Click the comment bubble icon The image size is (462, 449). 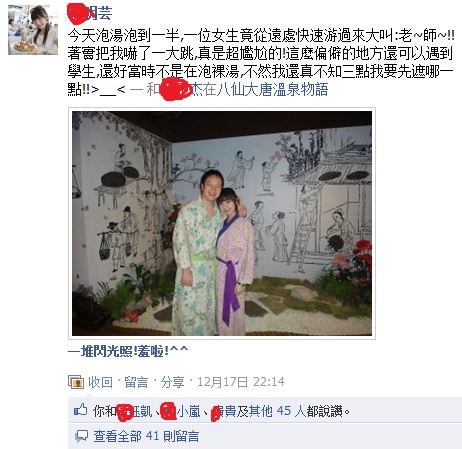click(82, 436)
